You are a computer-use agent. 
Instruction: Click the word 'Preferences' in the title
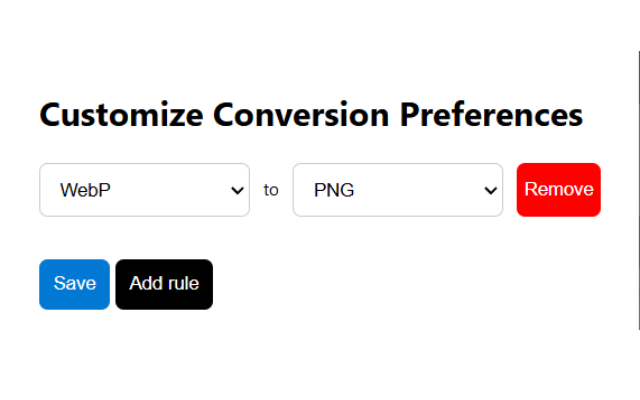(491, 115)
